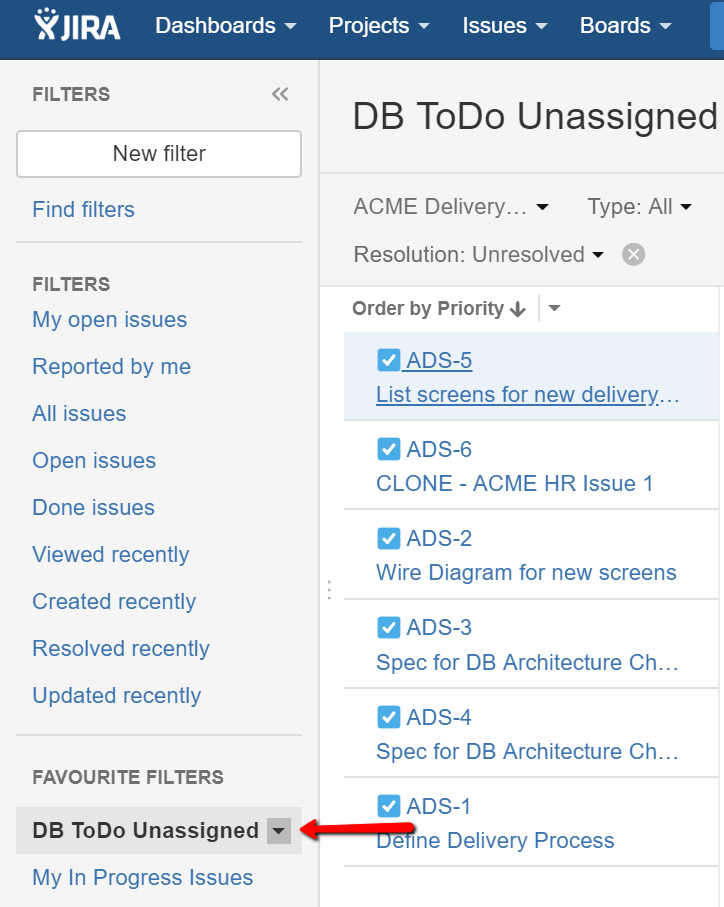The width and height of the screenshot is (724, 907).
Task: Remove the Resolution criteria with the X icon
Action: coord(633,255)
